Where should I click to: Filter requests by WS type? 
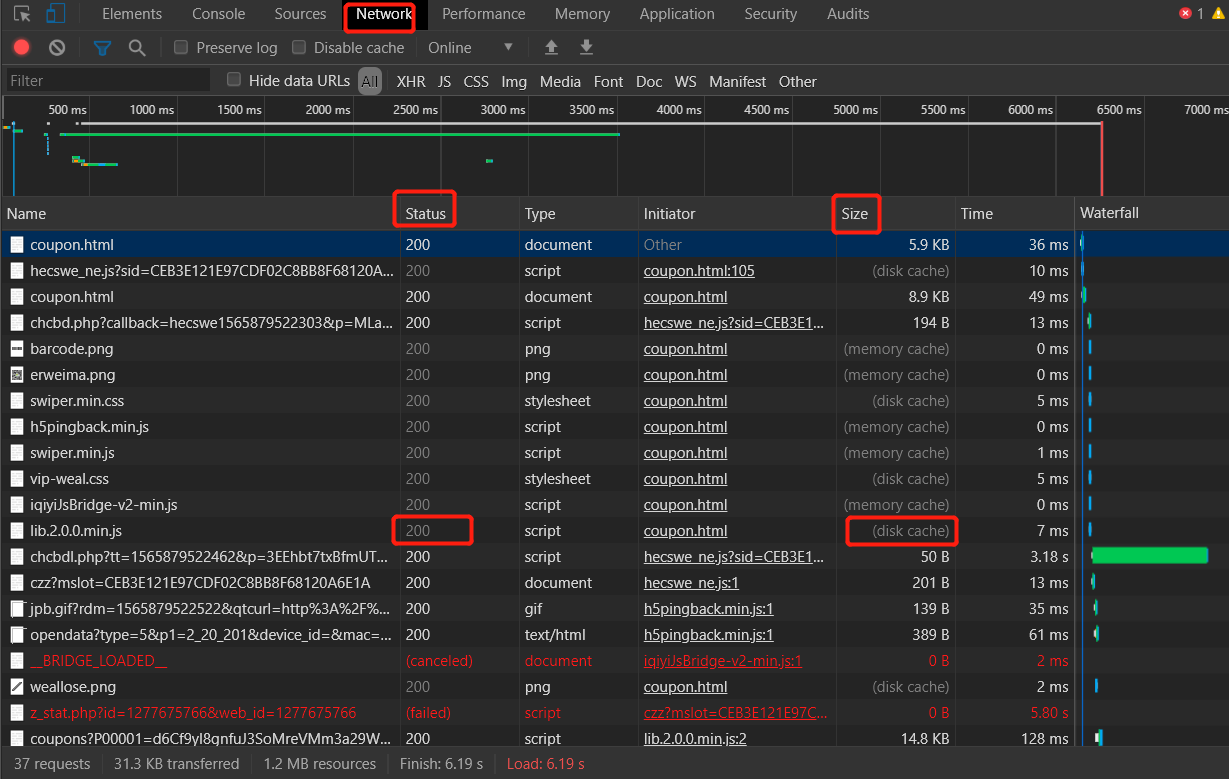click(685, 81)
